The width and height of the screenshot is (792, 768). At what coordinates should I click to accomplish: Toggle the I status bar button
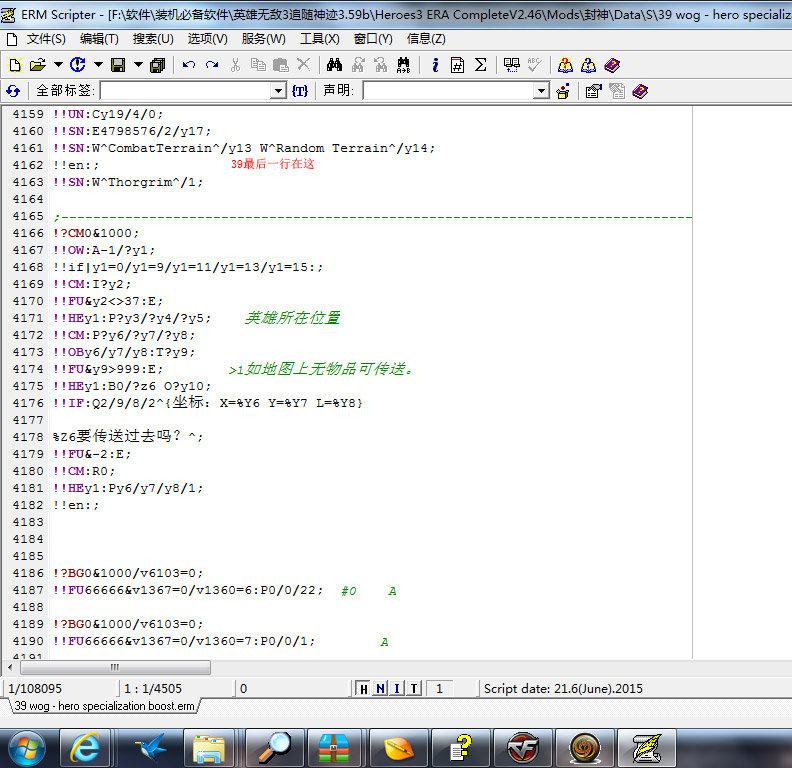click(397, 689)
